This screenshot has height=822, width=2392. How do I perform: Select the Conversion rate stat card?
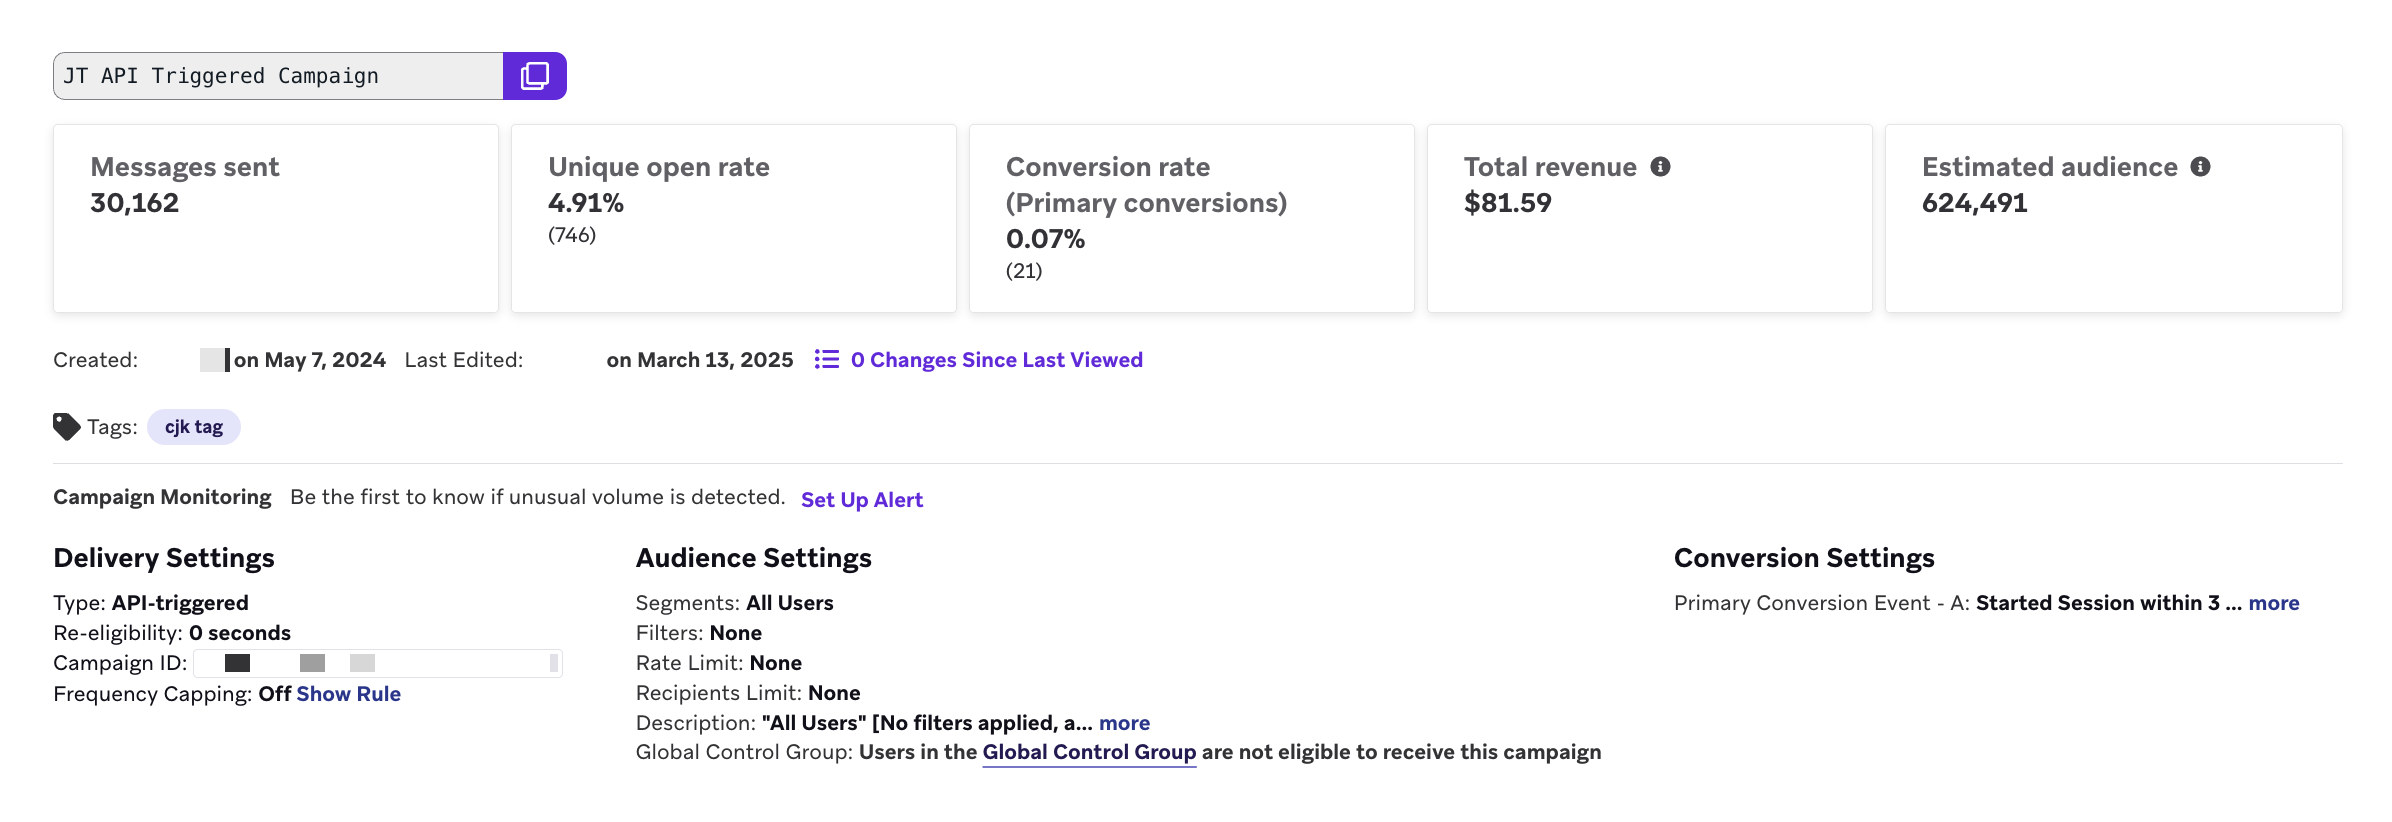[x=1192, y=218]
